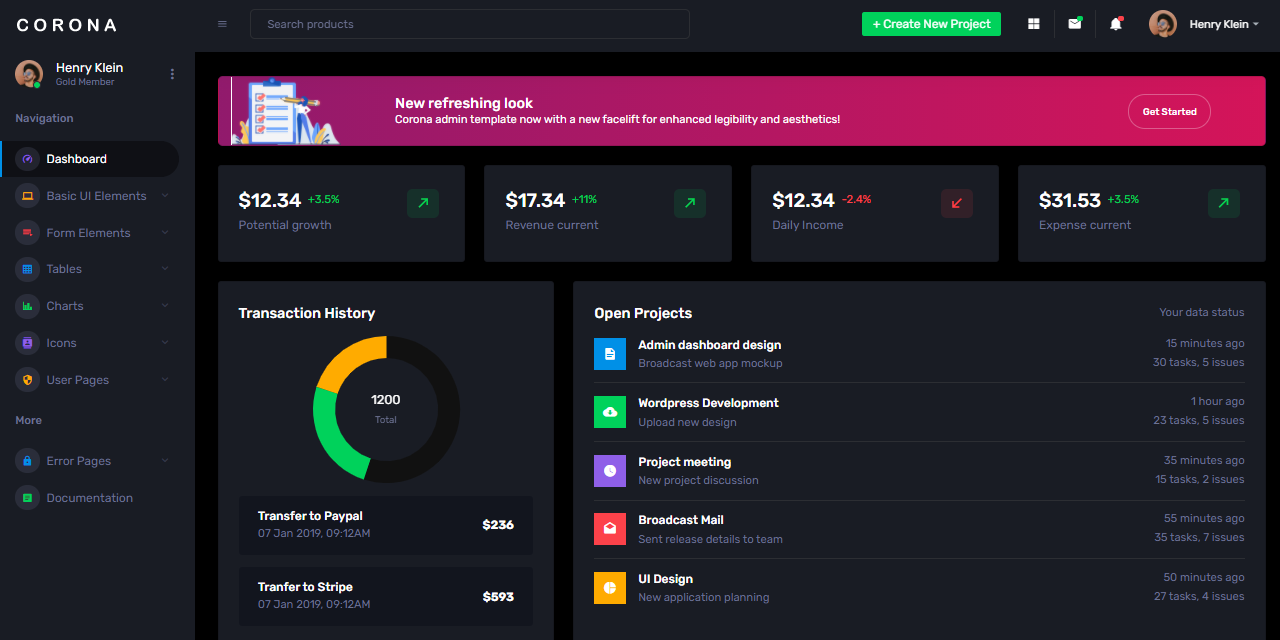Click Henry Klein's avatar in sidebar profile
1280x640 pixels.
(x=29, y=73)
